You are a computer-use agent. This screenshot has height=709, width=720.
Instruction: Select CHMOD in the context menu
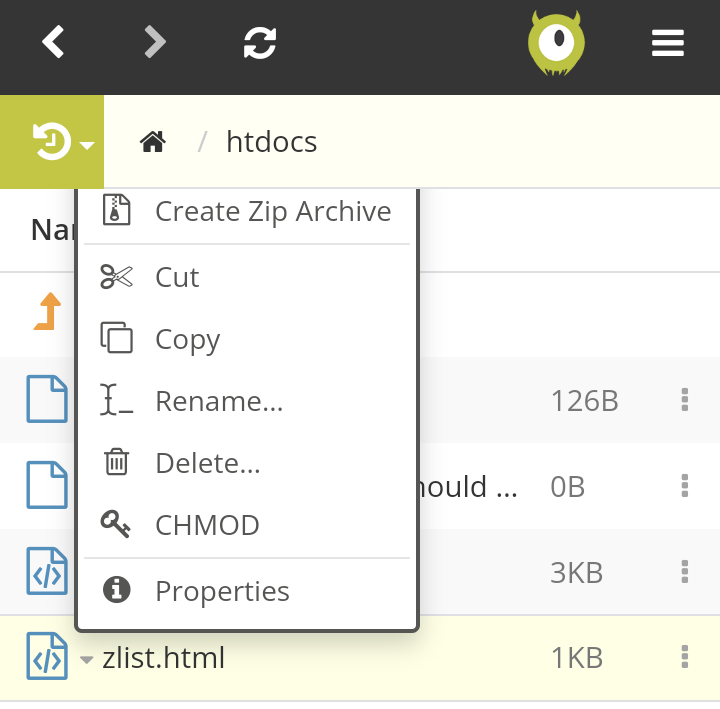coord(207,526)
